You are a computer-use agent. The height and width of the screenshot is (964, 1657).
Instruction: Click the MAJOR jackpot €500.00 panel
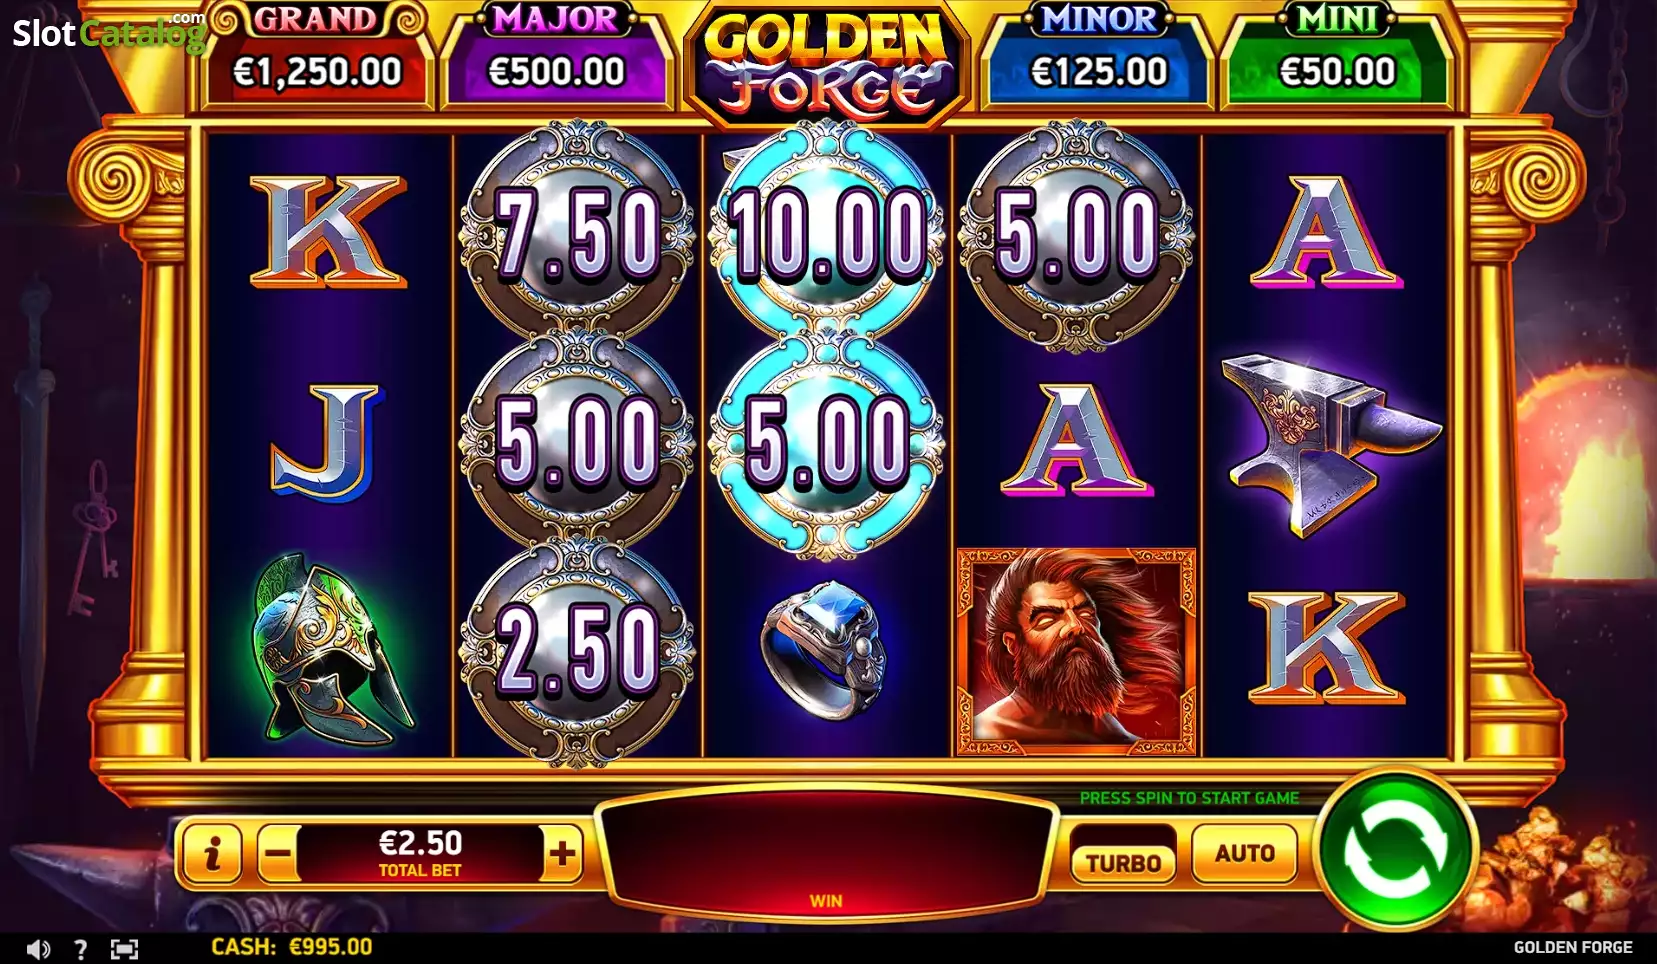[x=556, y=56]
